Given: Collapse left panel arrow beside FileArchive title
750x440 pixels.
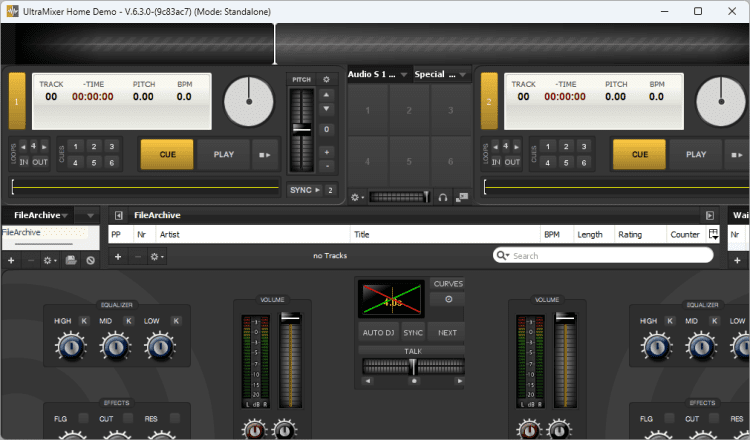Looking at the screenshot, I should [119, 216].
